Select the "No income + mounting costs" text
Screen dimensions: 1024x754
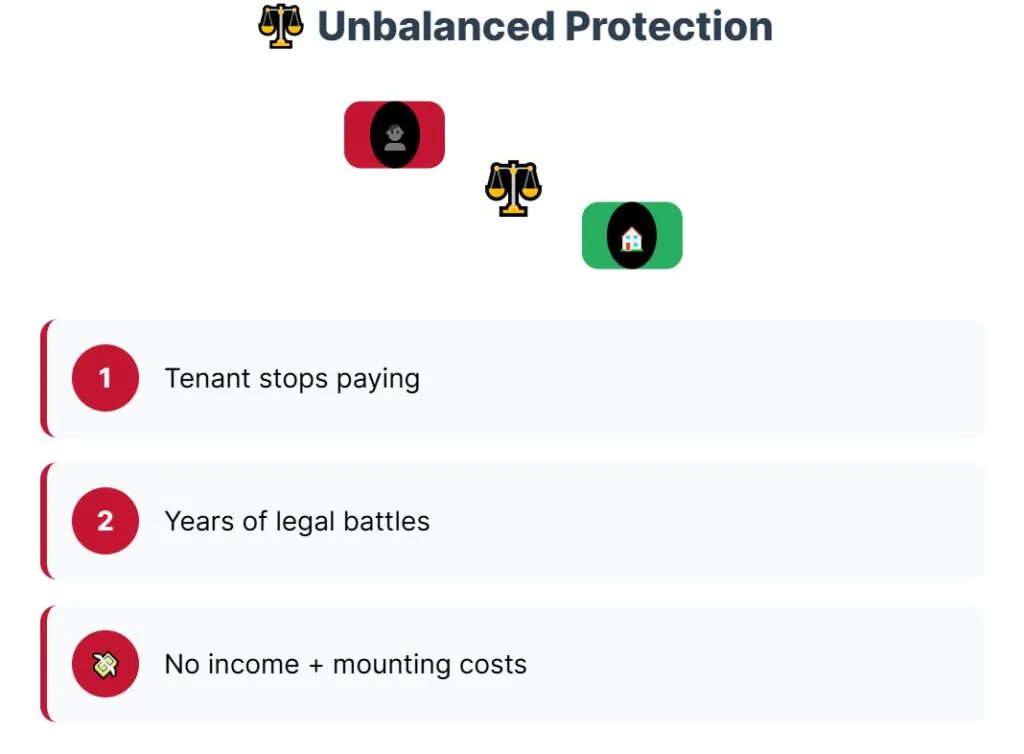click(345, 664)
